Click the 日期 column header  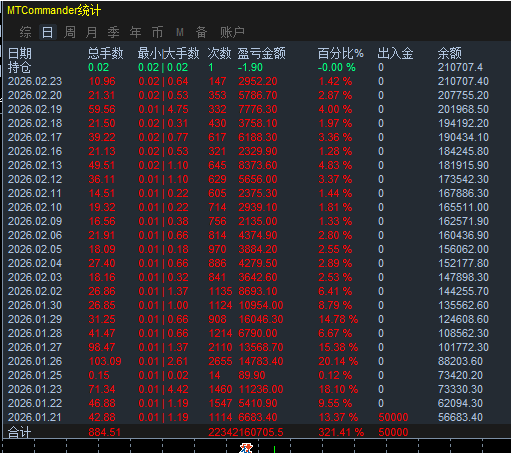click(20, 53)
